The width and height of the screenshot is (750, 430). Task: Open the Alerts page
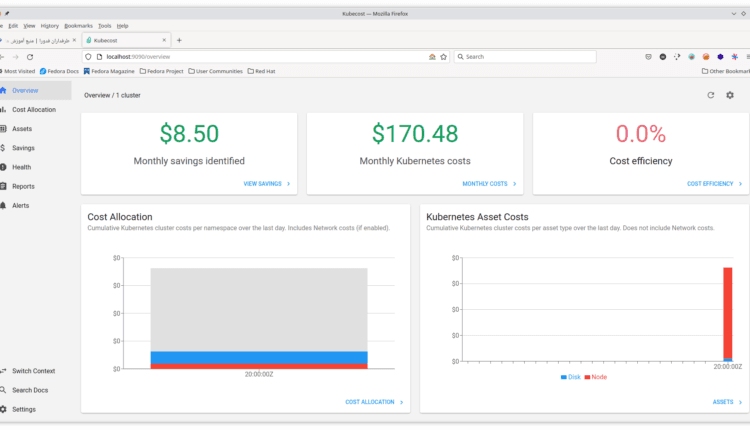21,205
